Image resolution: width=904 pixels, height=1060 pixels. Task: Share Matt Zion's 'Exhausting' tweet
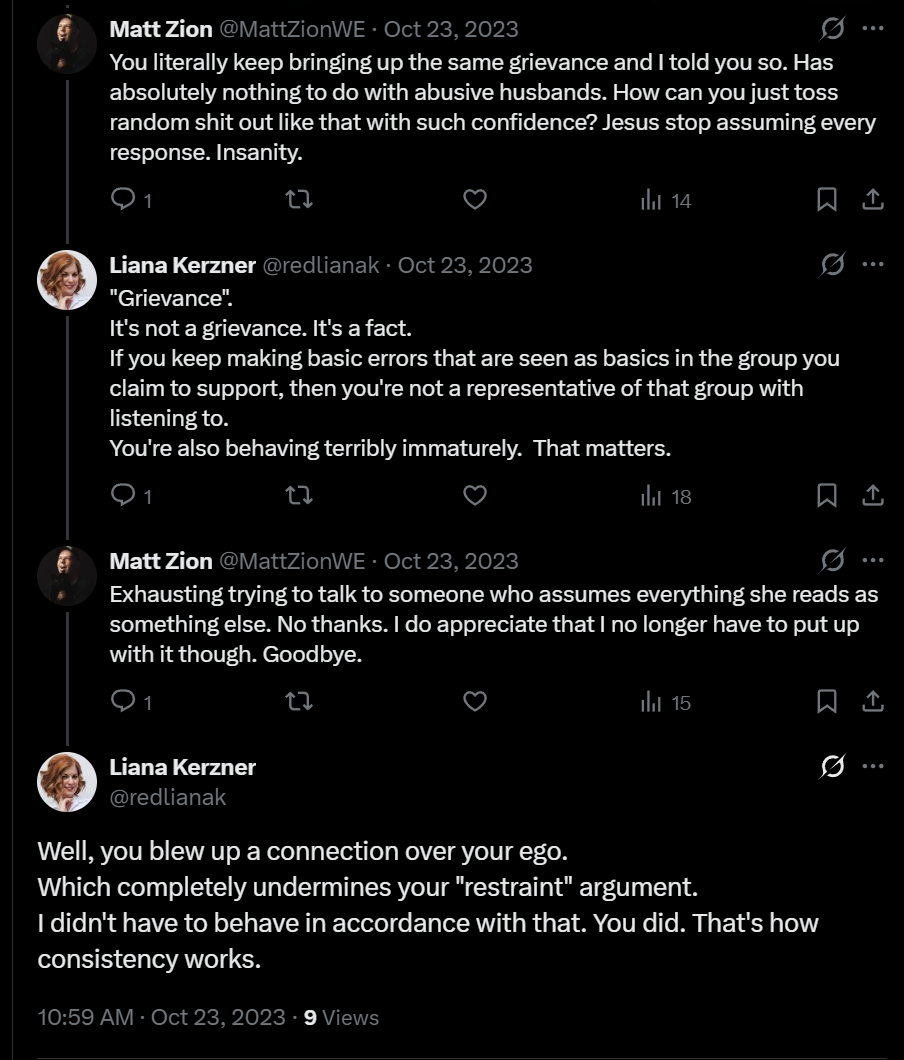(x=873, y=701)
